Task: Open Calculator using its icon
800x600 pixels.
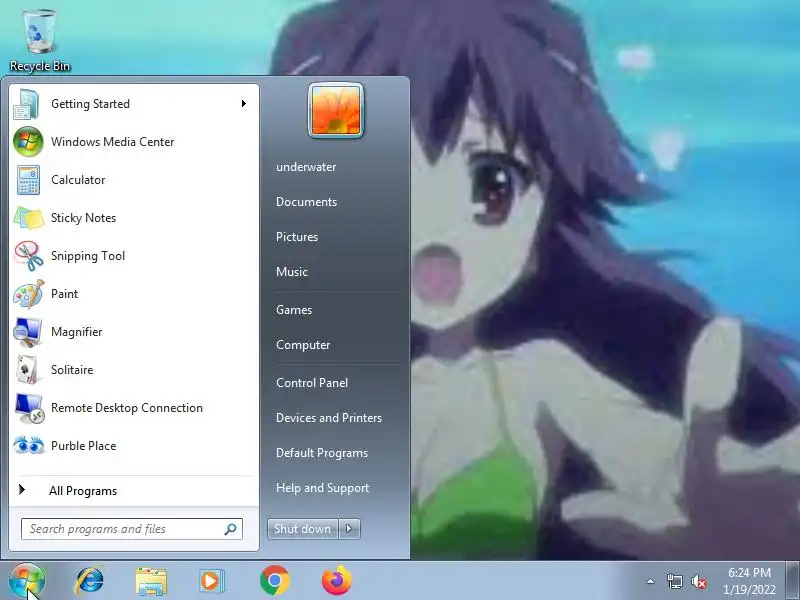Action: (x=28, y=180)
